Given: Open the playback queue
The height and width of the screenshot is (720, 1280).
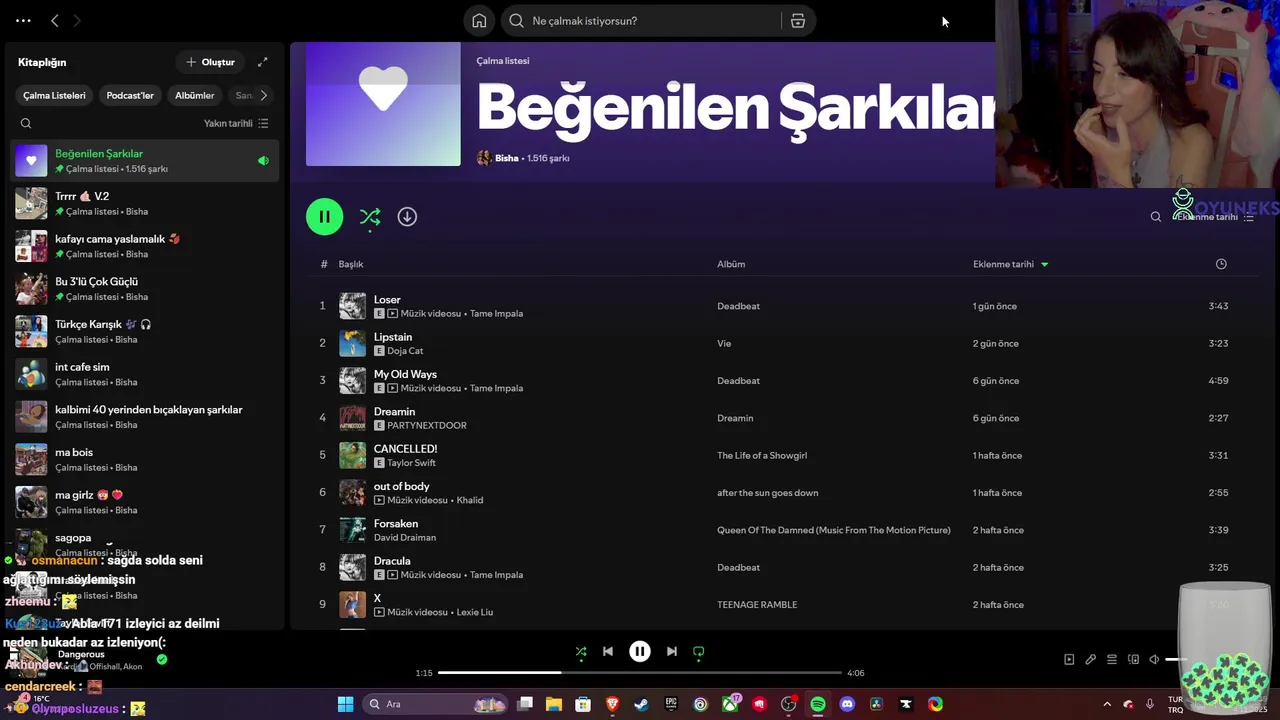Looking at the screenshot, I should [x=1112, y=660].
